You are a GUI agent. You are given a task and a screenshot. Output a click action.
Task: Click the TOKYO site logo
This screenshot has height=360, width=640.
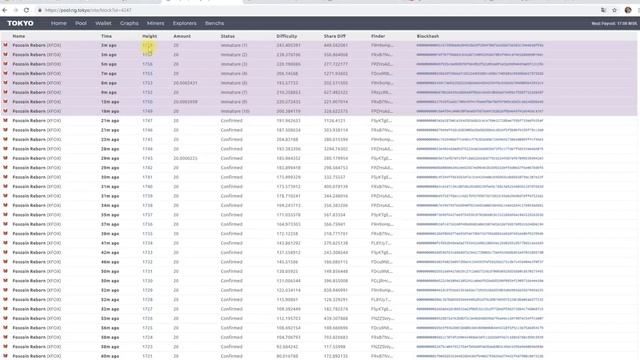pyautogui.click(x=20, y=23)
